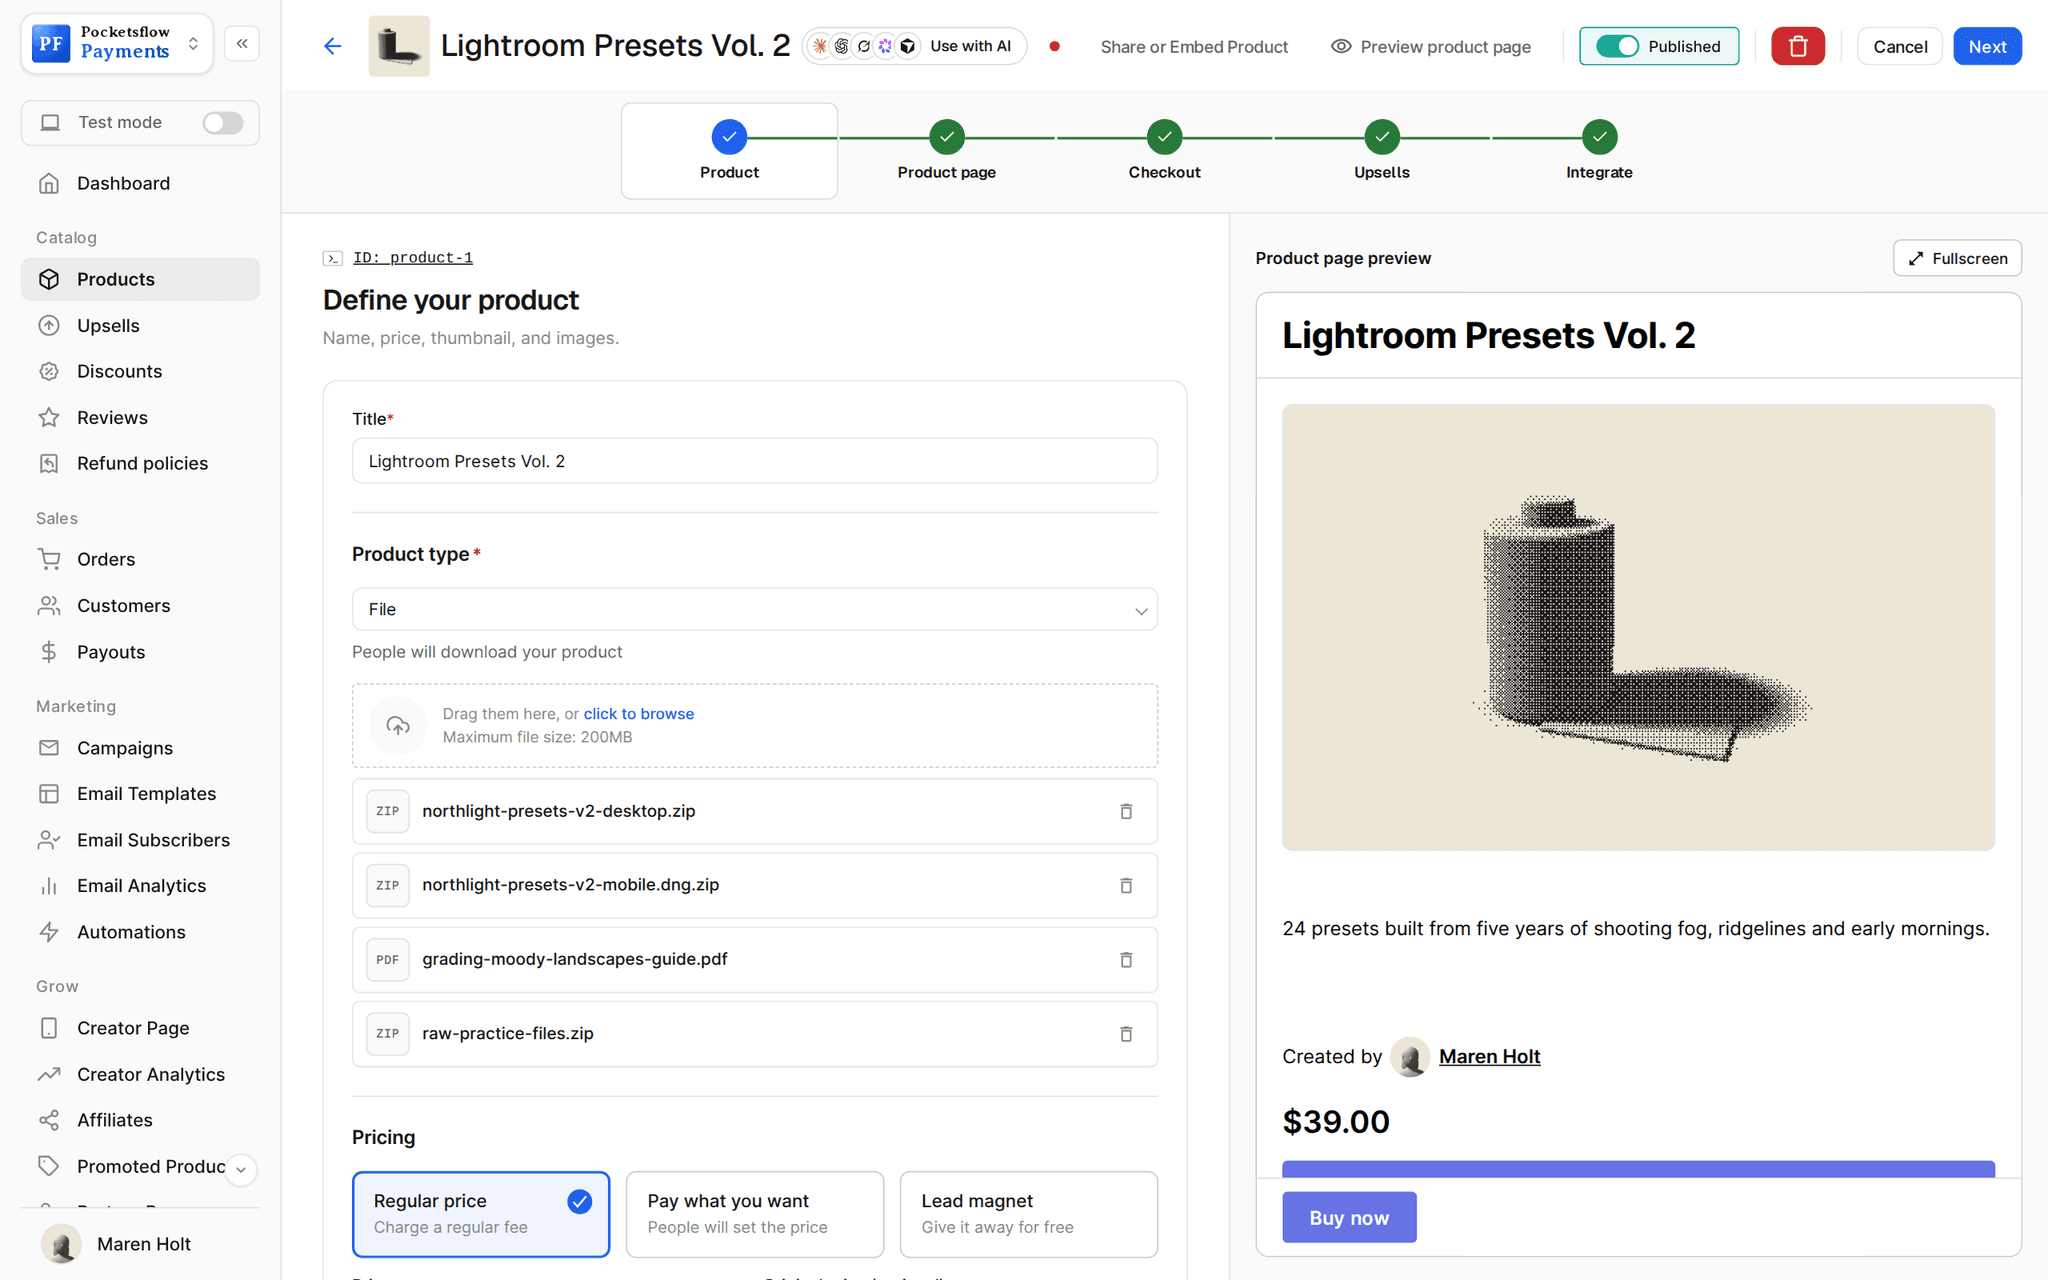Viewport: 2048px width, 1280px height.
Task: Click the Upsells arrow-circle icon in sidebar
Action: pos(49,325)
